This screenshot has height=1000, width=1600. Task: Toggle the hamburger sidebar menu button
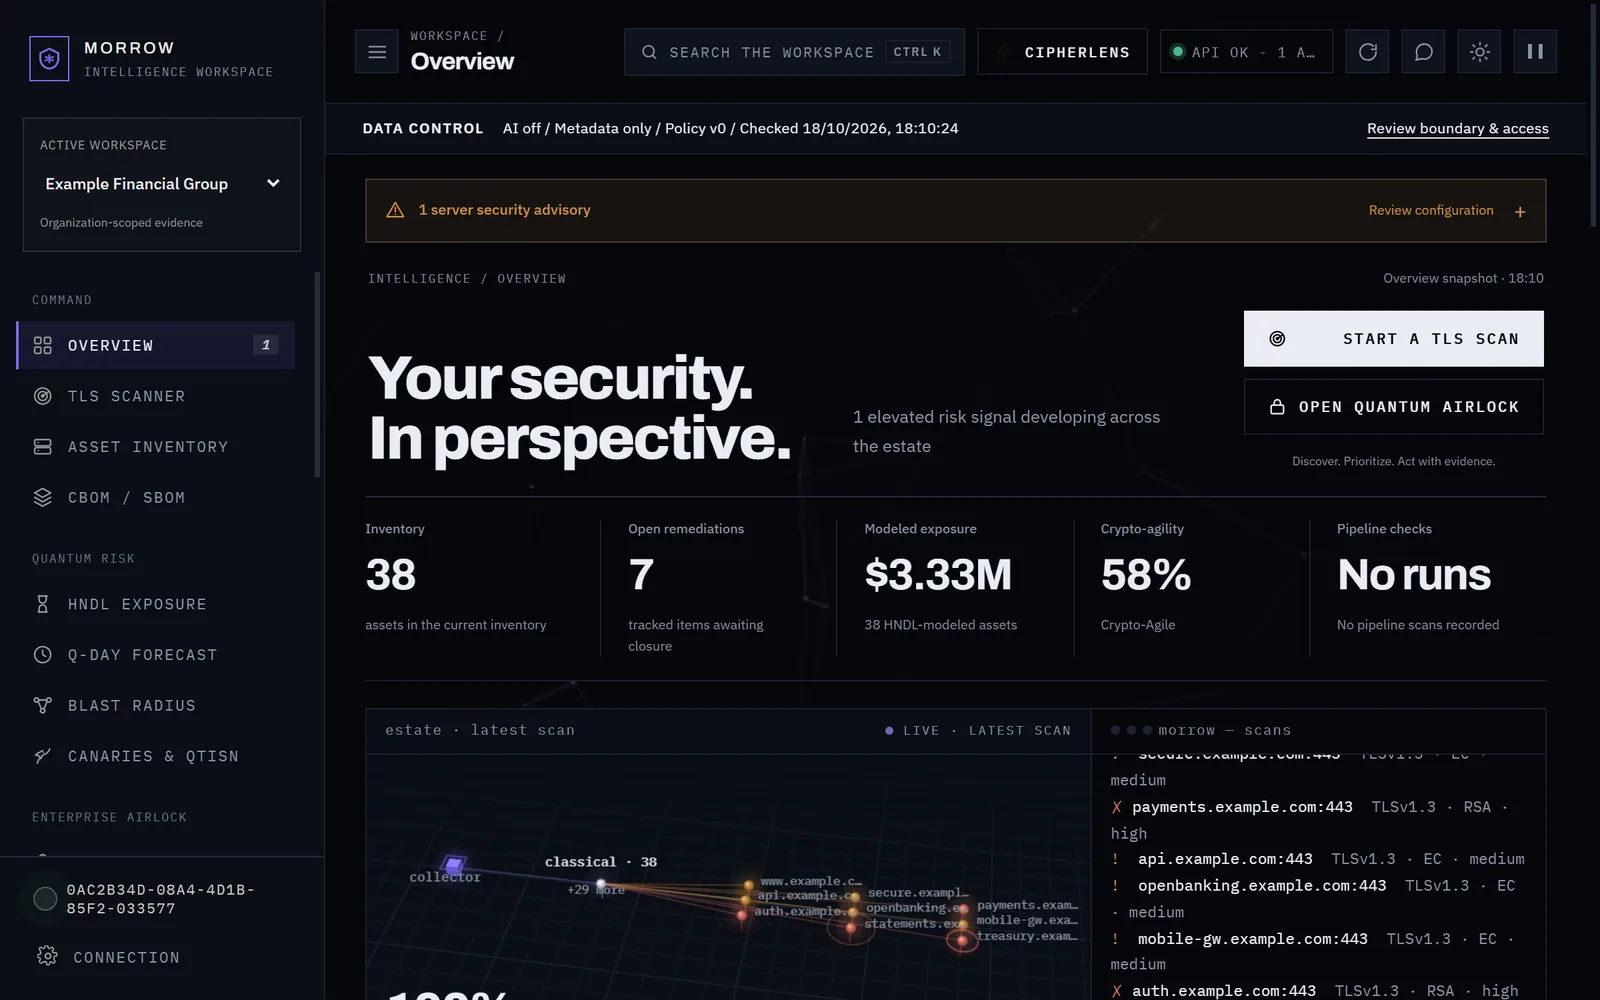pyautogui.click(x=377, y=52)
